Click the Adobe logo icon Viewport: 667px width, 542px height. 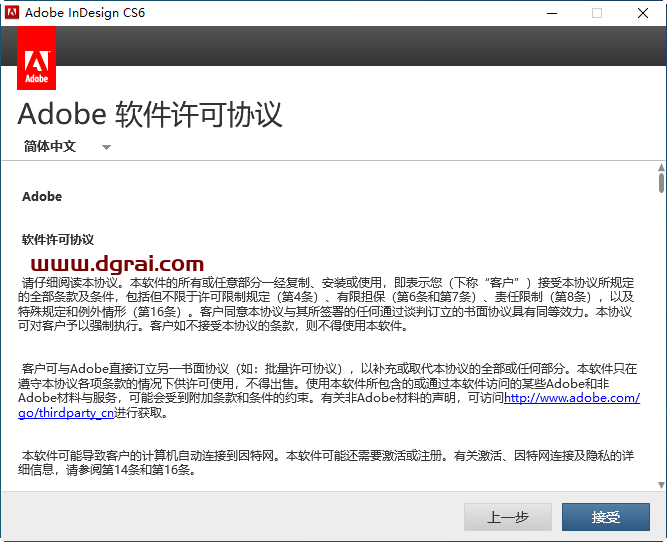point(36,58)
